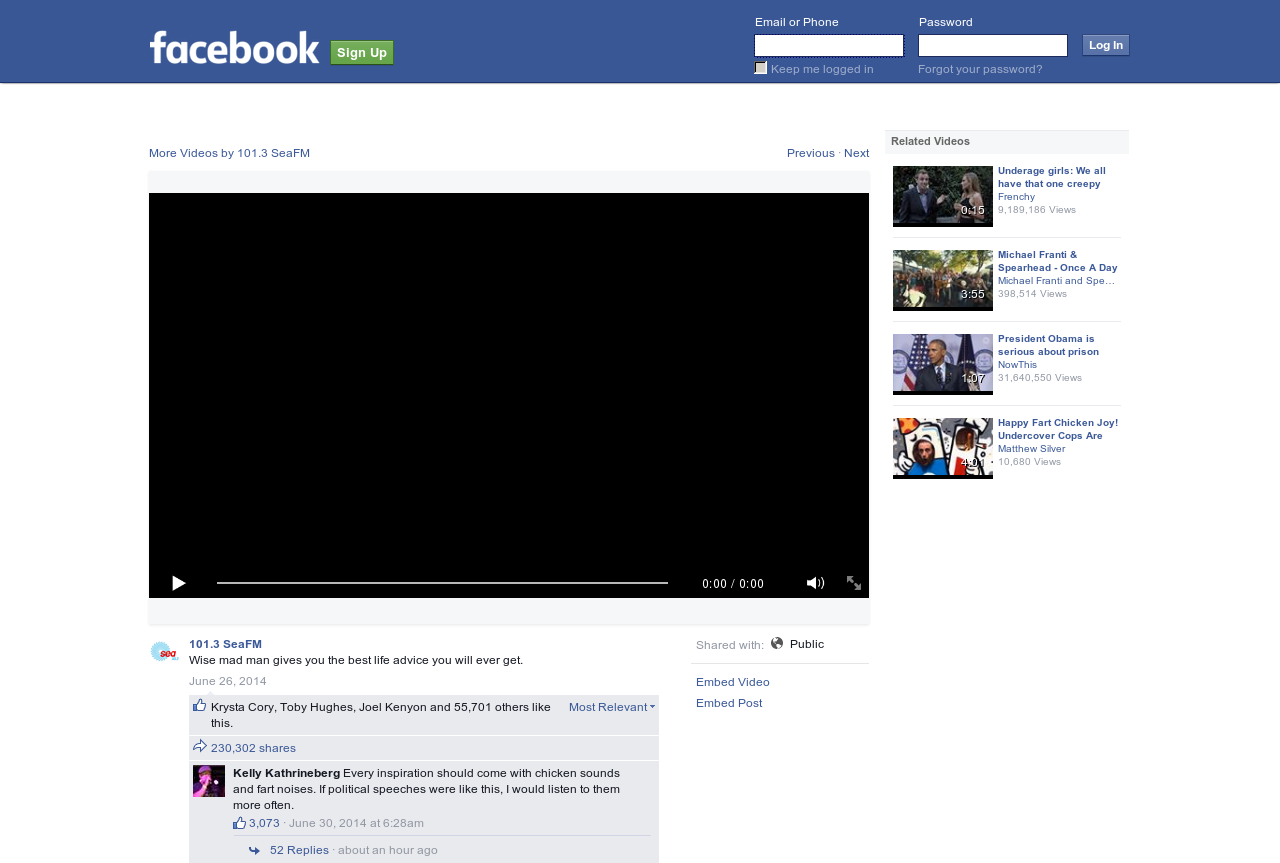This screenshot has height=863, width=1280.
Task: Click the 'June 30, 2014 at 6:28am' timestamp
Action: (356, 823)
